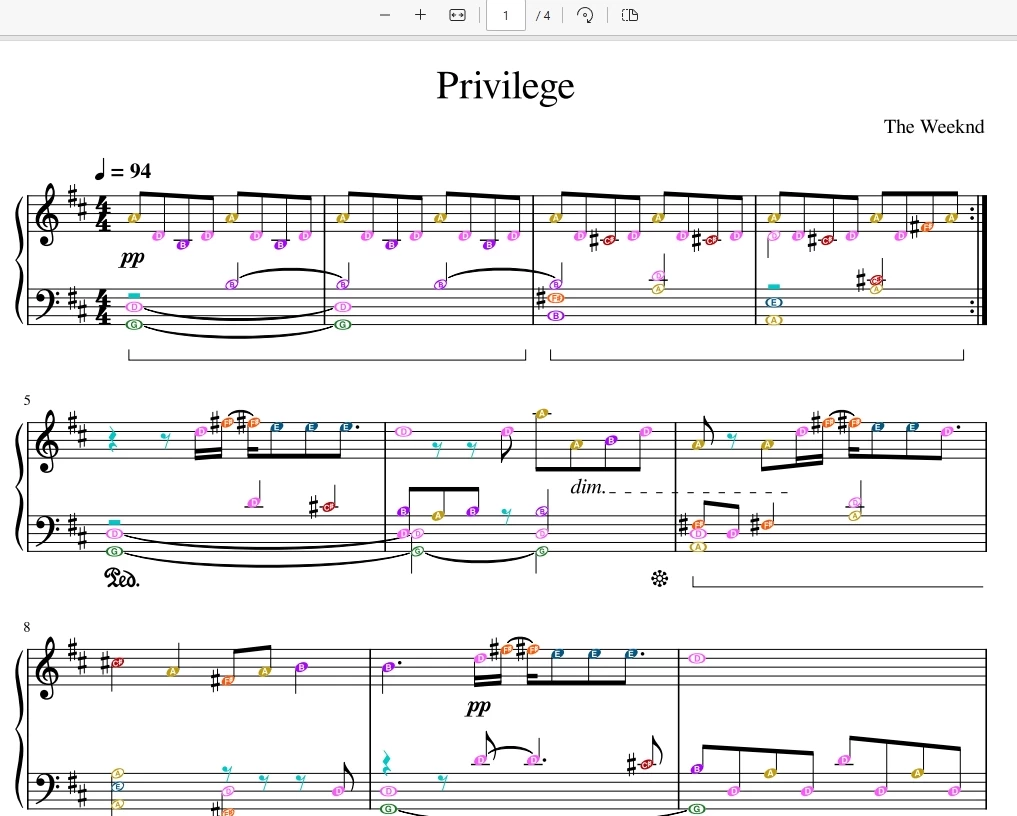Select the title "Privilege"

[x=505, y=86]
